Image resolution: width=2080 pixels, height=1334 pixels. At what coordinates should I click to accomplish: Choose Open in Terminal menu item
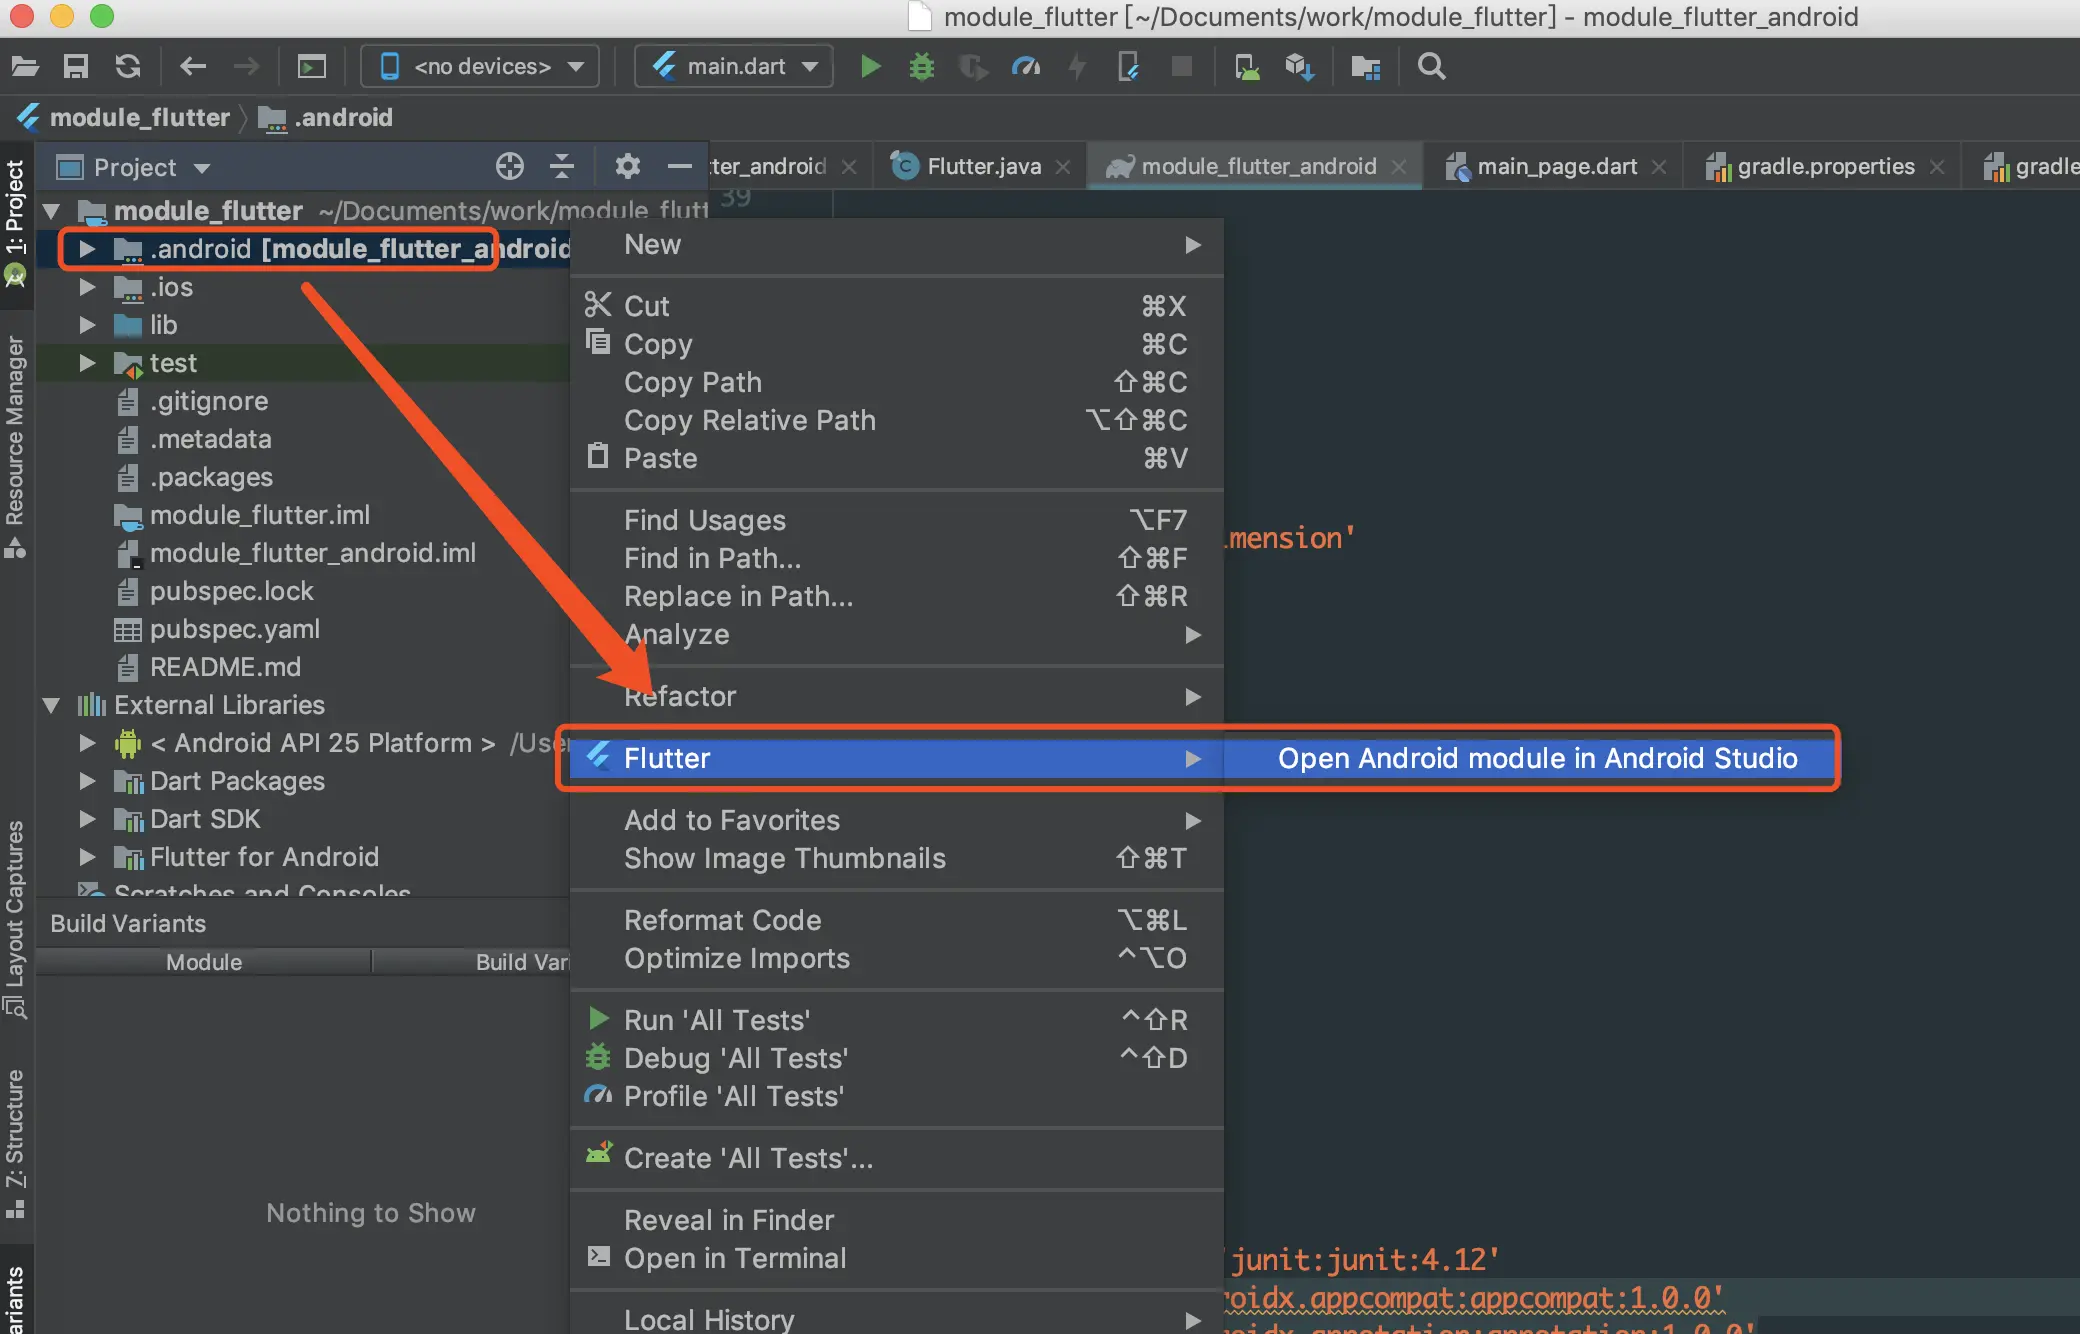click(896, 1258)
